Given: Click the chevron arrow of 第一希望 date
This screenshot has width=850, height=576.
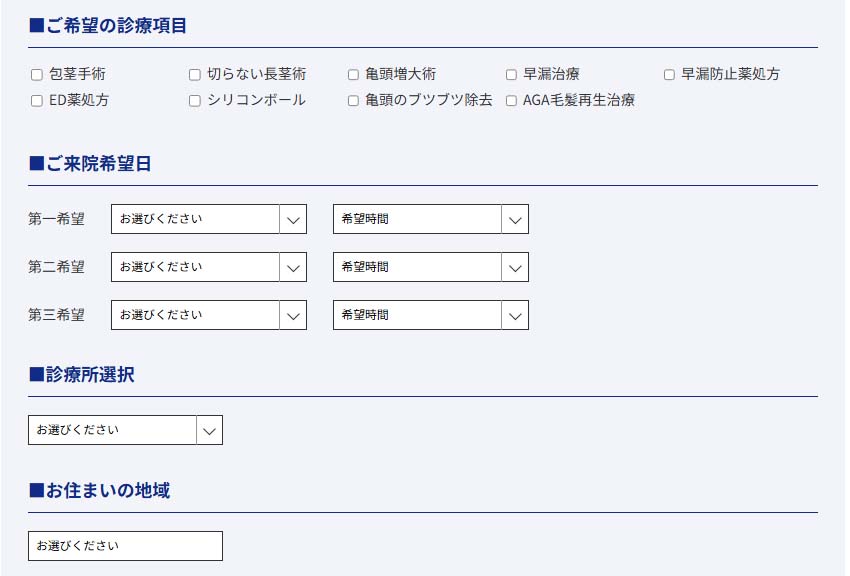Looking at the screenshot, I should point(293,219).
